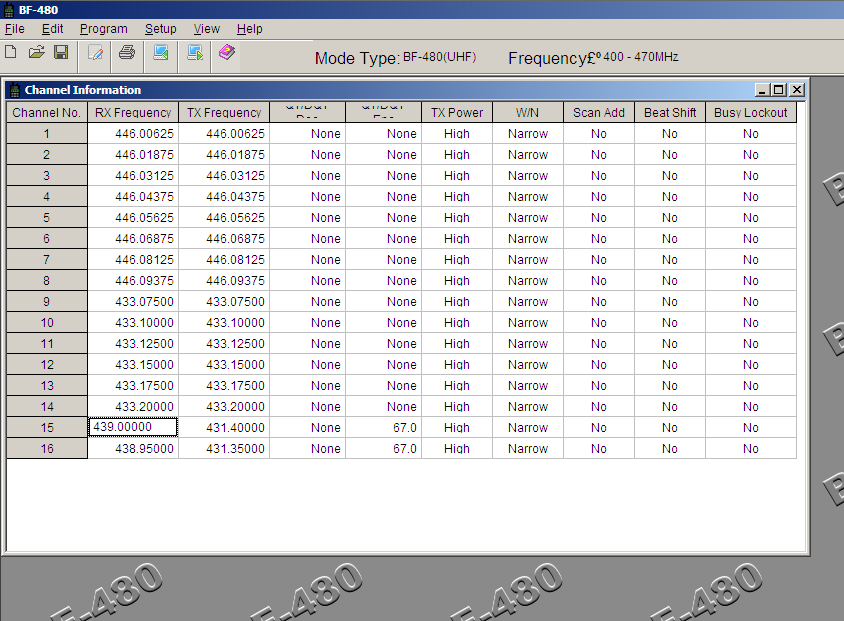Click the High TX power cell in channel 6

pos(457,238)
